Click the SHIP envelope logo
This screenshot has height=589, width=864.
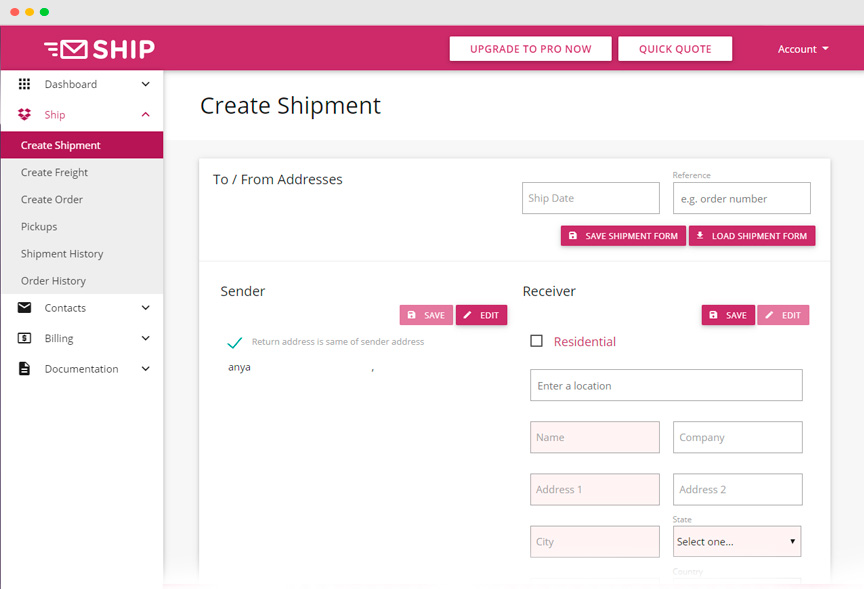pos(100,49)
